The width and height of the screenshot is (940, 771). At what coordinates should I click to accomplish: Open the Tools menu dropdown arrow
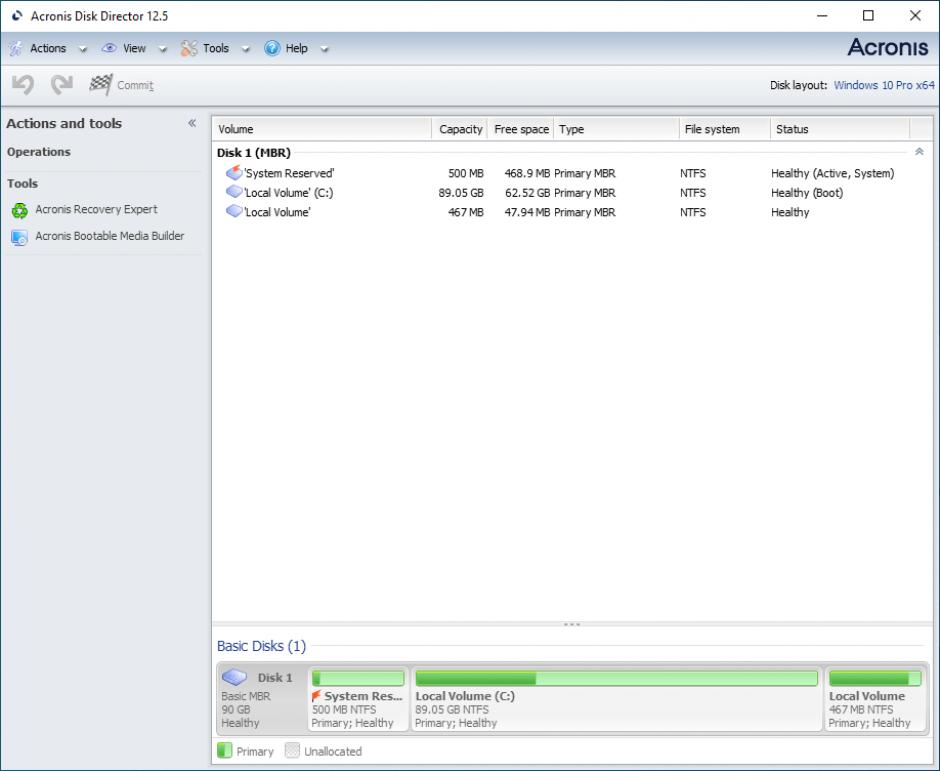[245, 49]
